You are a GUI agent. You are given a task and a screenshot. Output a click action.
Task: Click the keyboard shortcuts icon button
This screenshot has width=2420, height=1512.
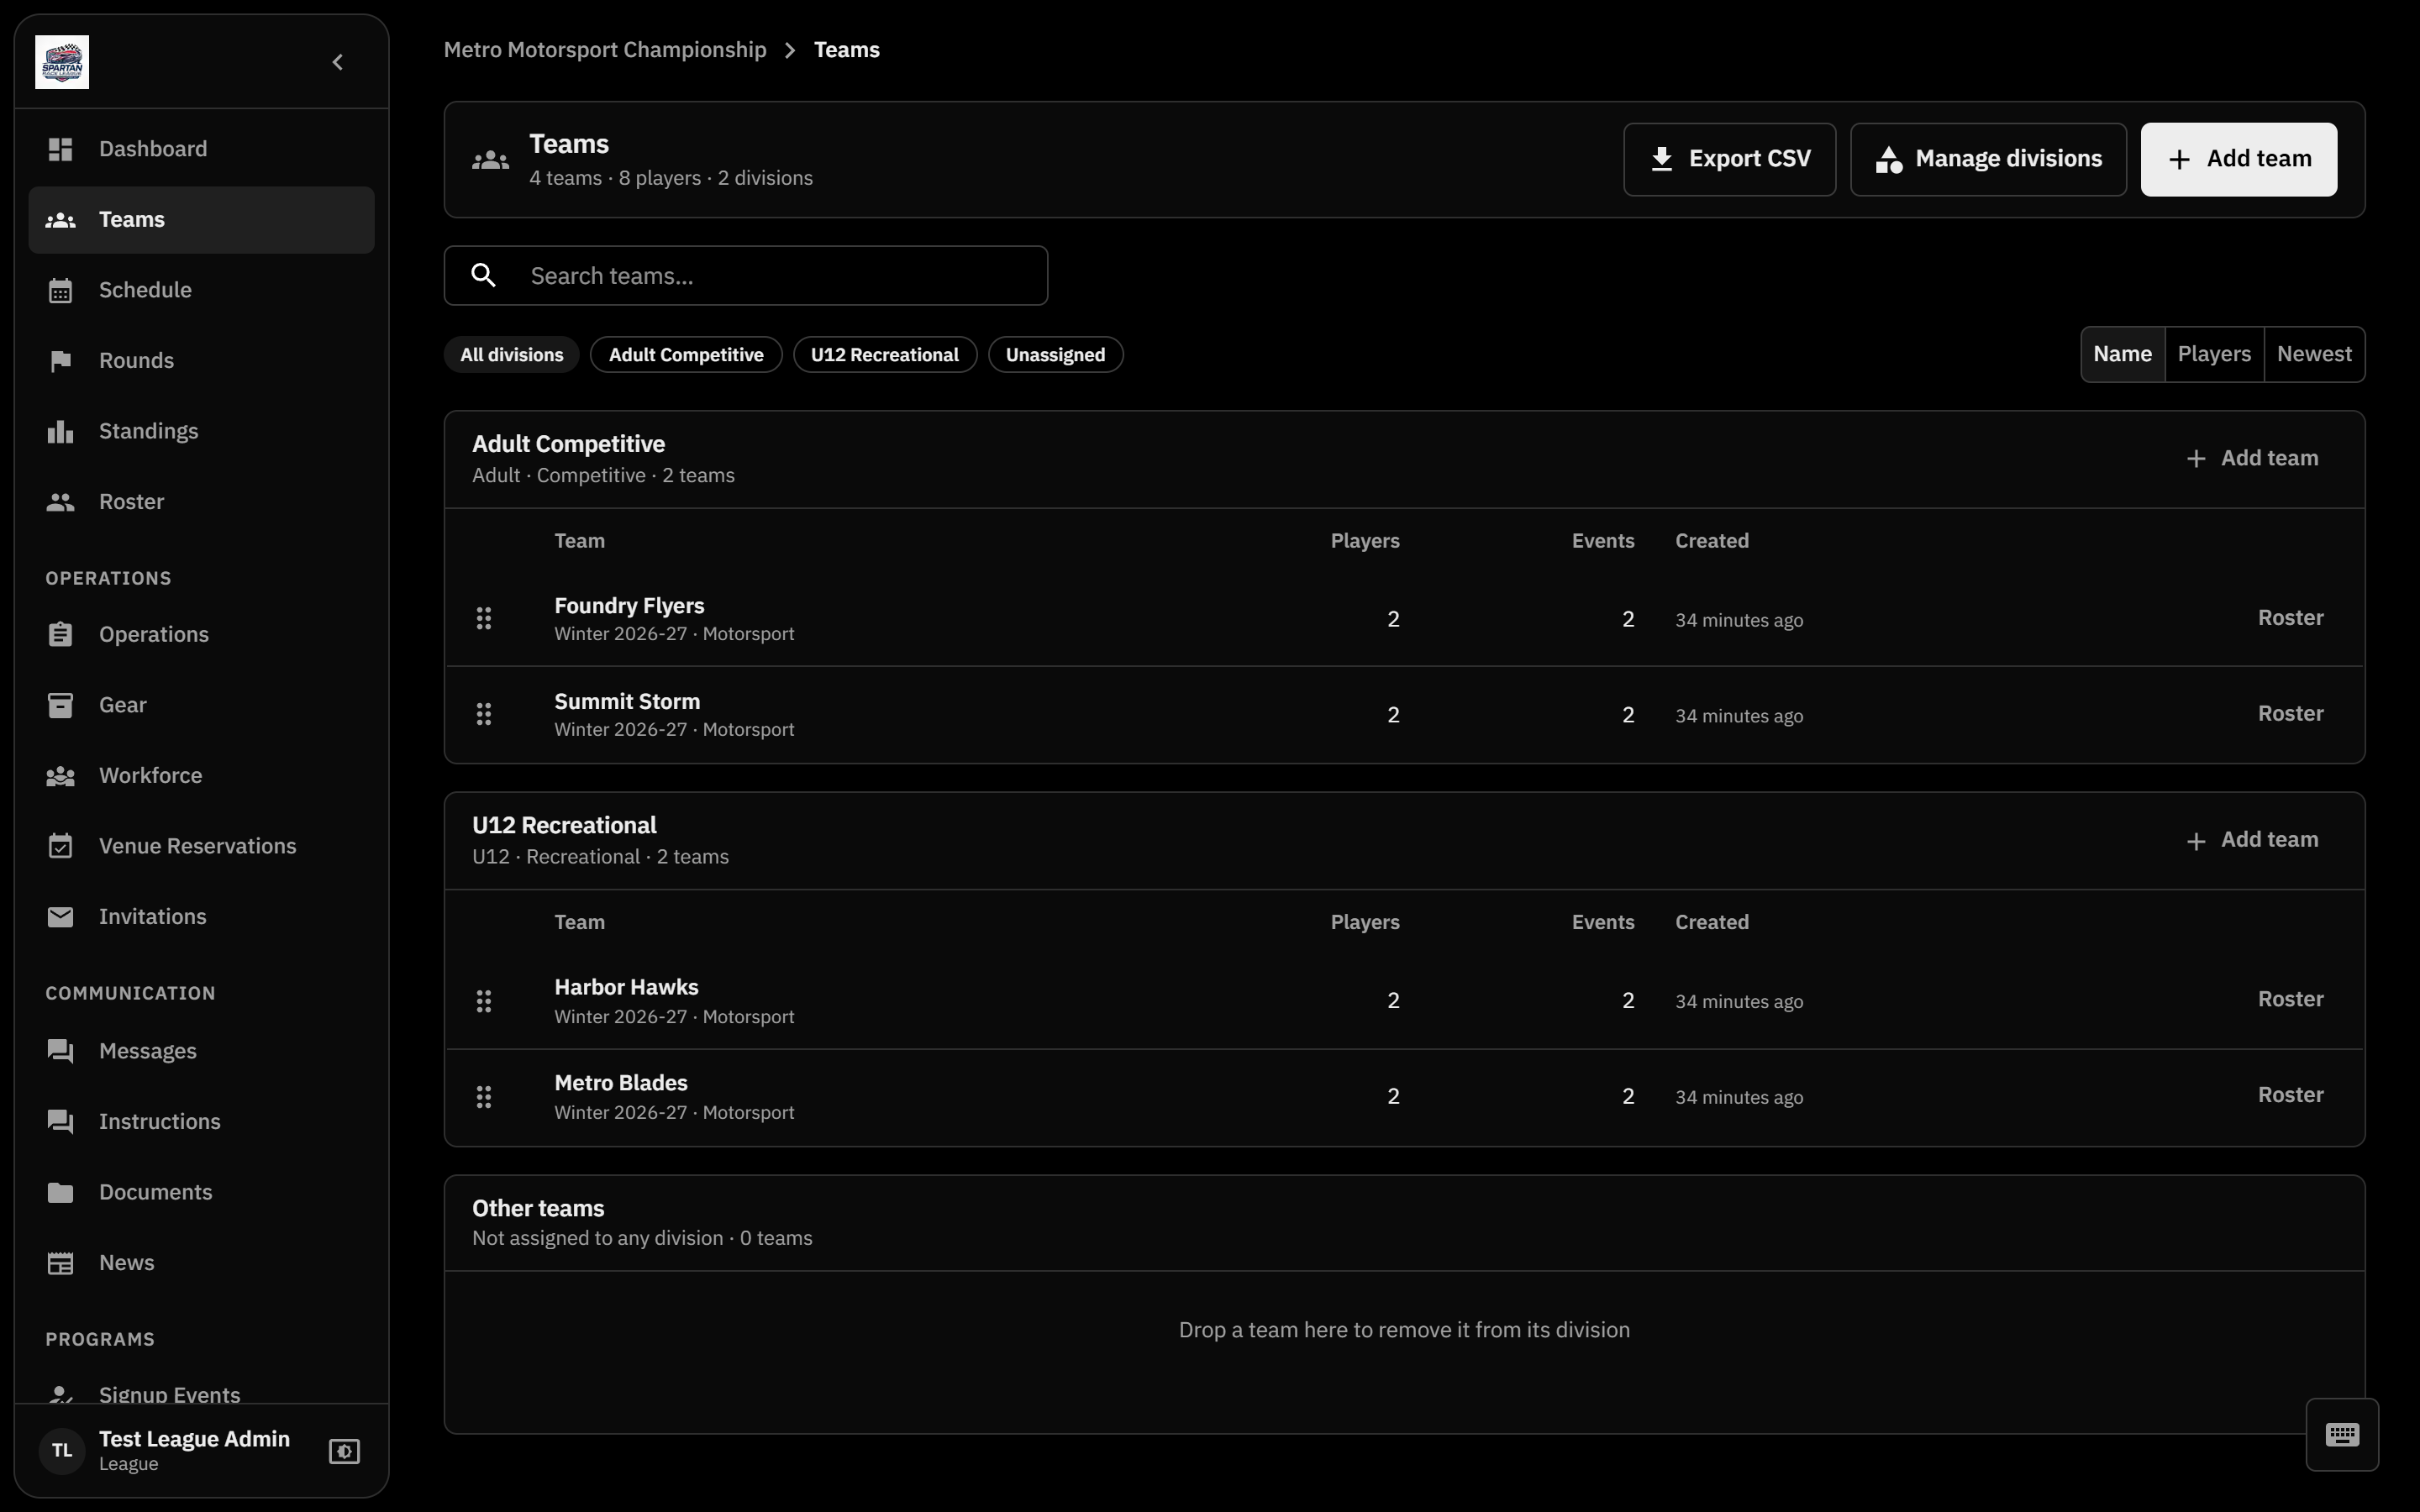(x=2342, y=1434)
